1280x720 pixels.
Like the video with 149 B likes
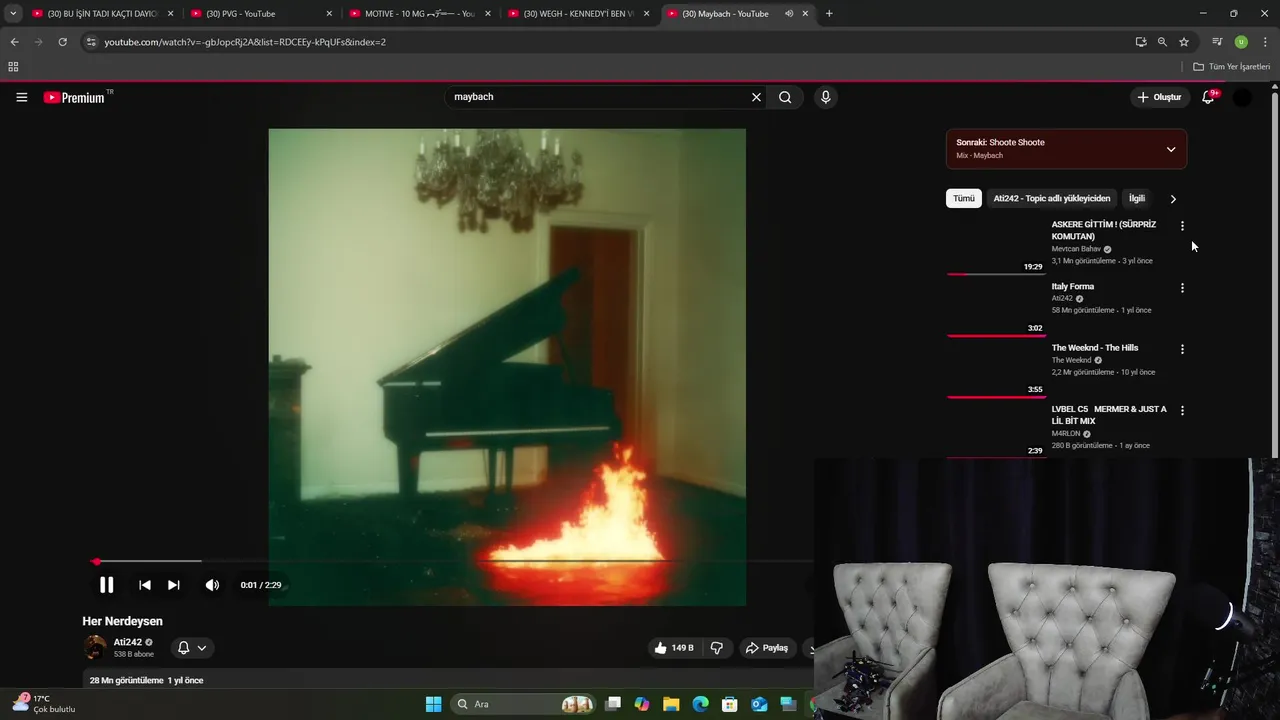click(674, 648)
